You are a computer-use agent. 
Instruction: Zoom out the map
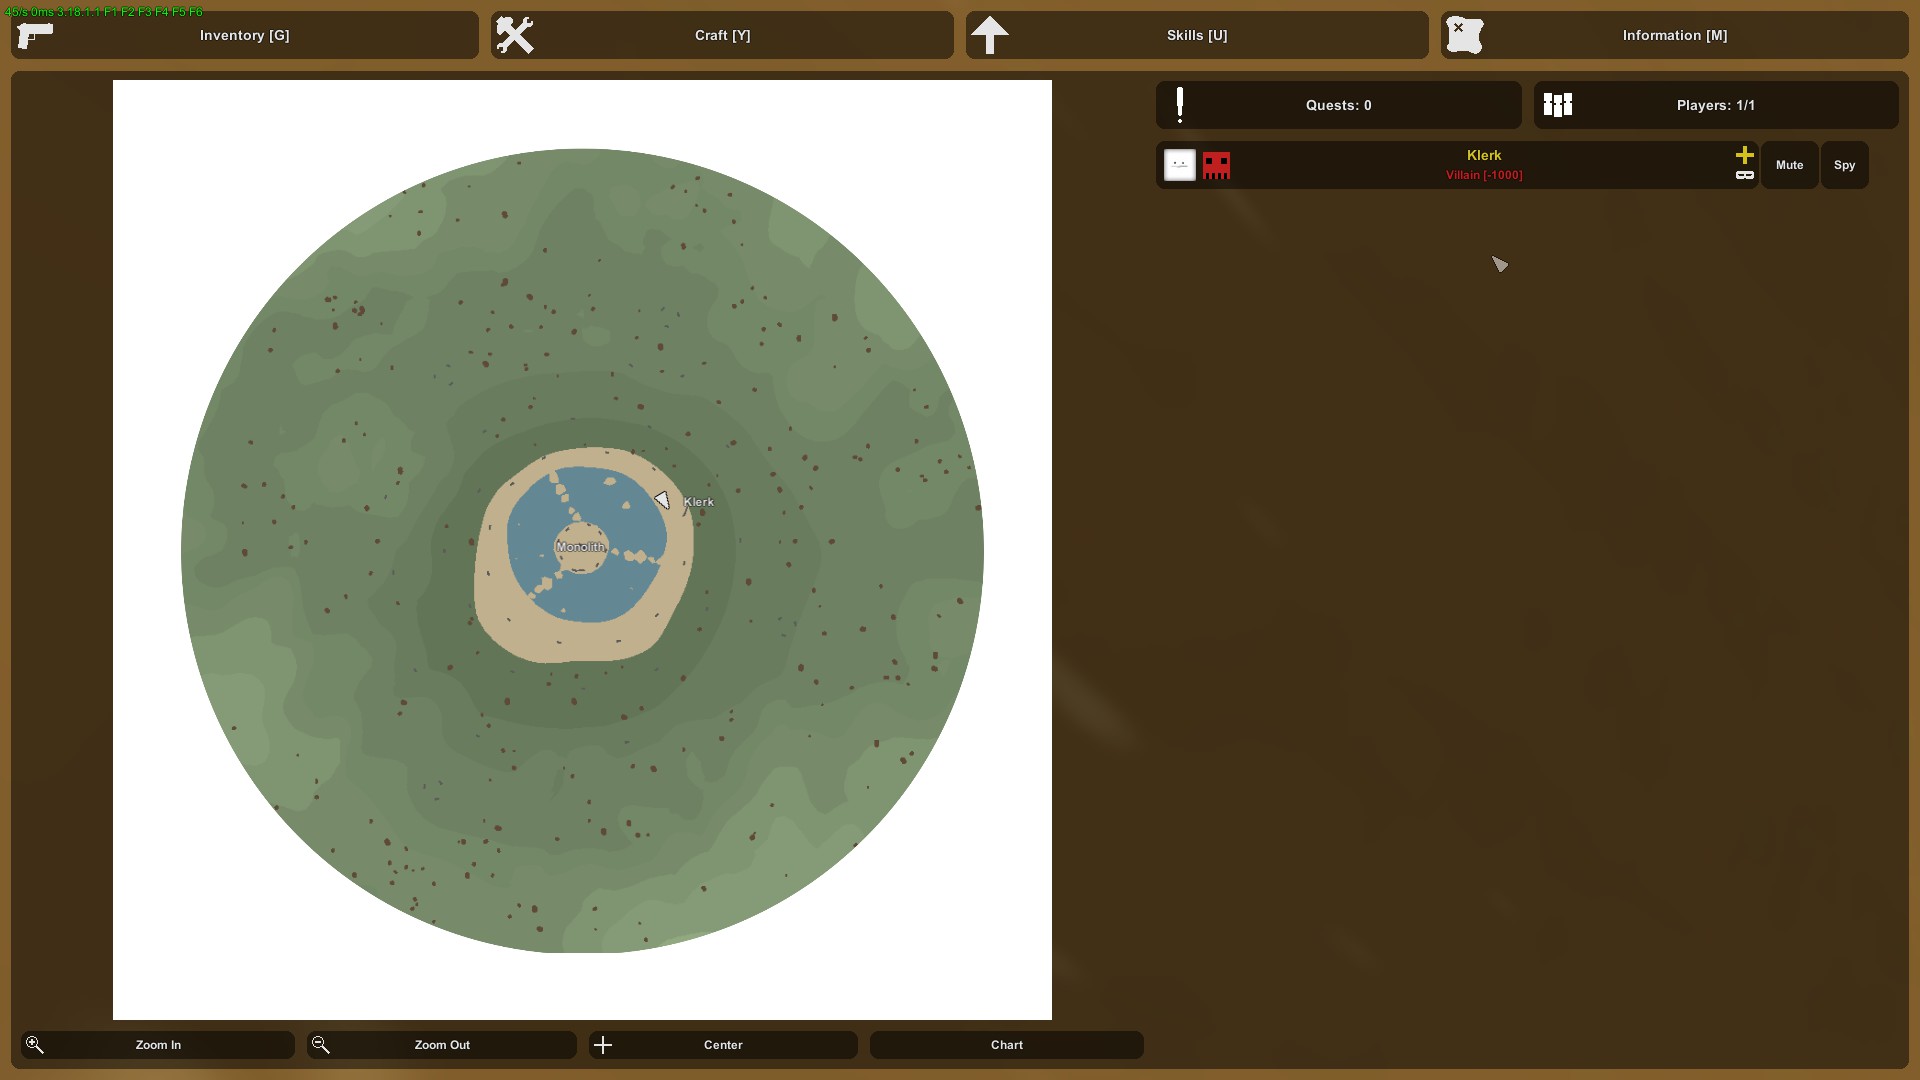[x=442, y=1045]
